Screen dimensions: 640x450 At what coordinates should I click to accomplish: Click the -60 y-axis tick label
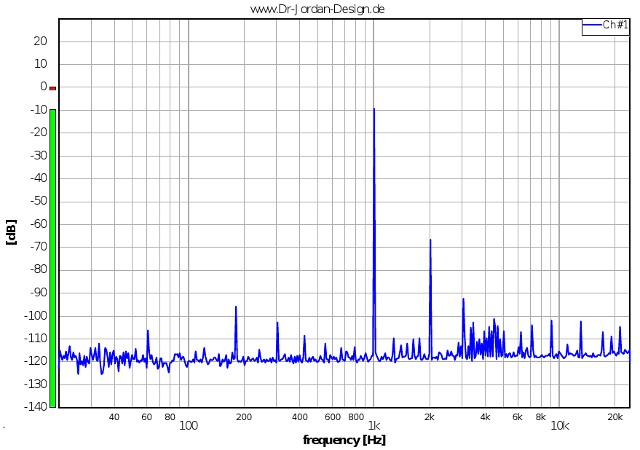click(39, 224)
